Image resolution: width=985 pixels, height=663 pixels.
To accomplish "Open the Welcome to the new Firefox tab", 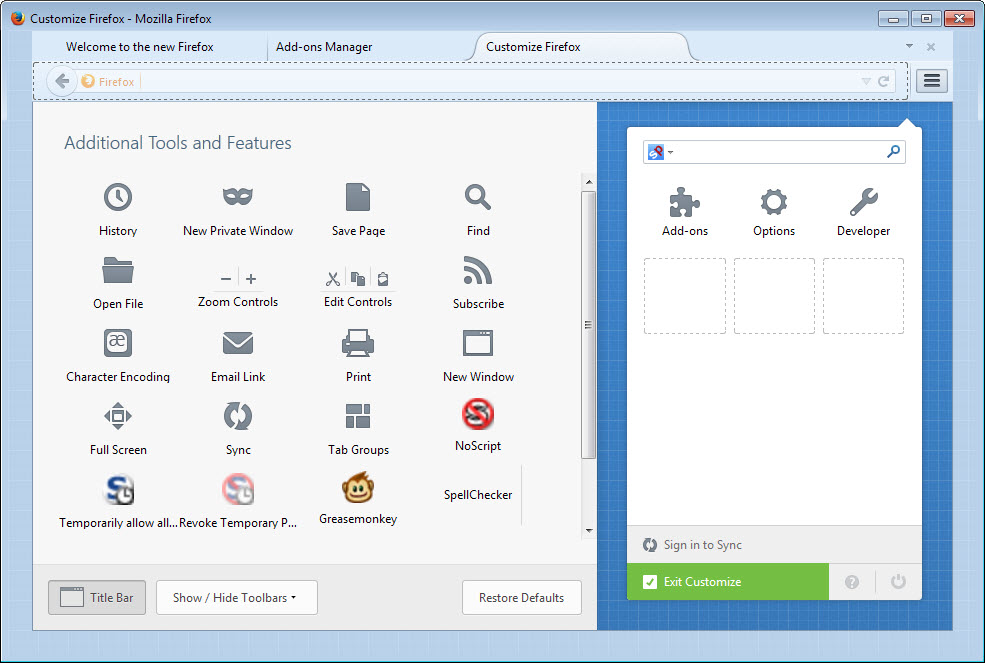I will pyautogui.click(x=140, y=46).
